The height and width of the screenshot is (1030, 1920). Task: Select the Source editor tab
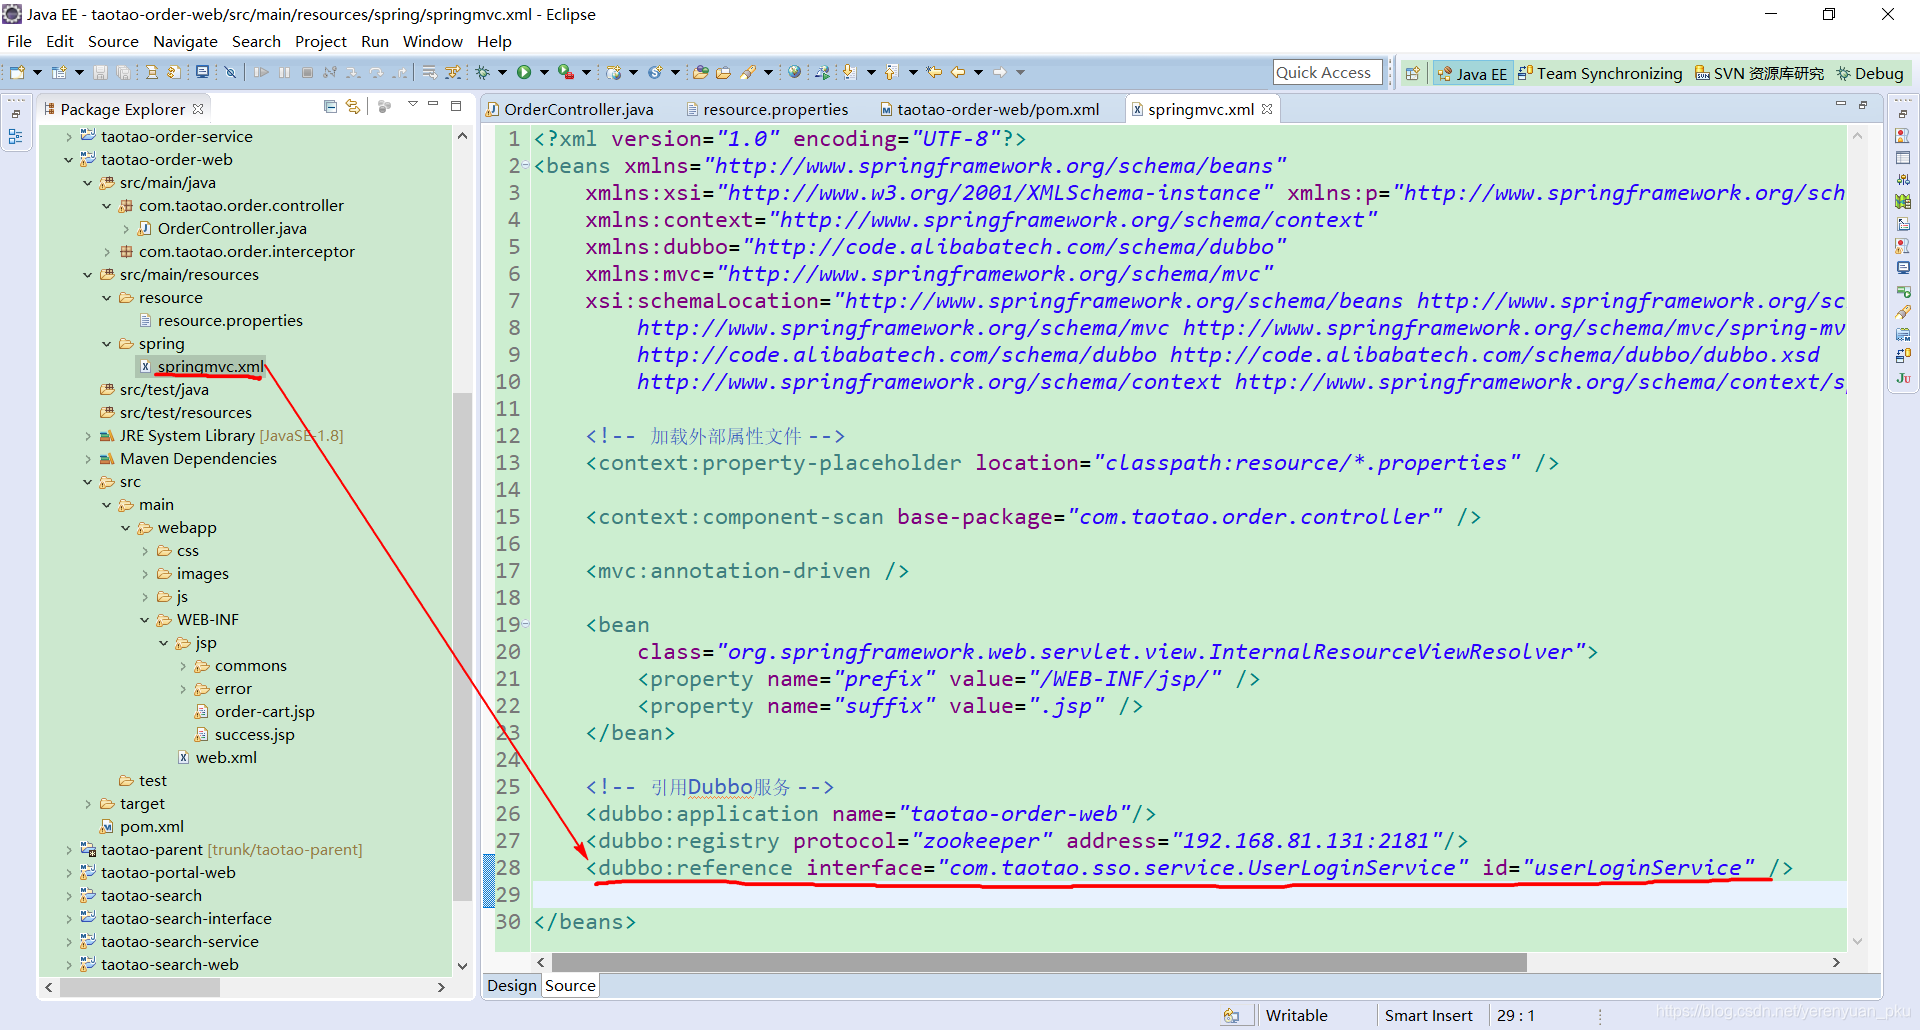coord(570,985)
